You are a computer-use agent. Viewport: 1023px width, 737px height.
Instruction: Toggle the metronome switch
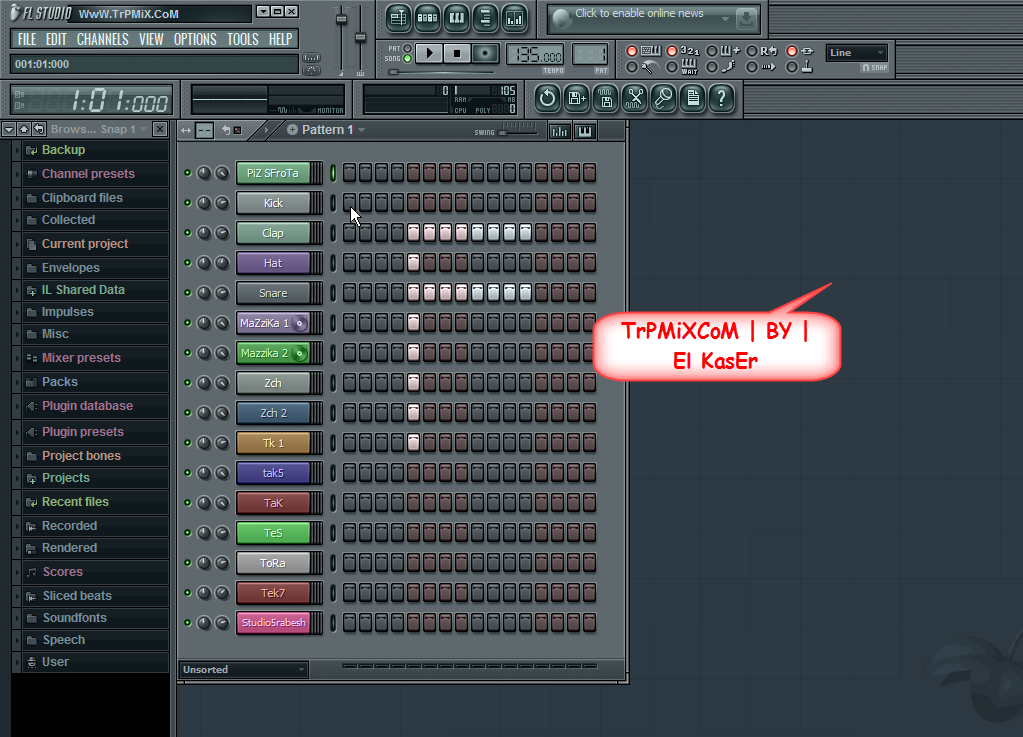[x=632, y=67]
